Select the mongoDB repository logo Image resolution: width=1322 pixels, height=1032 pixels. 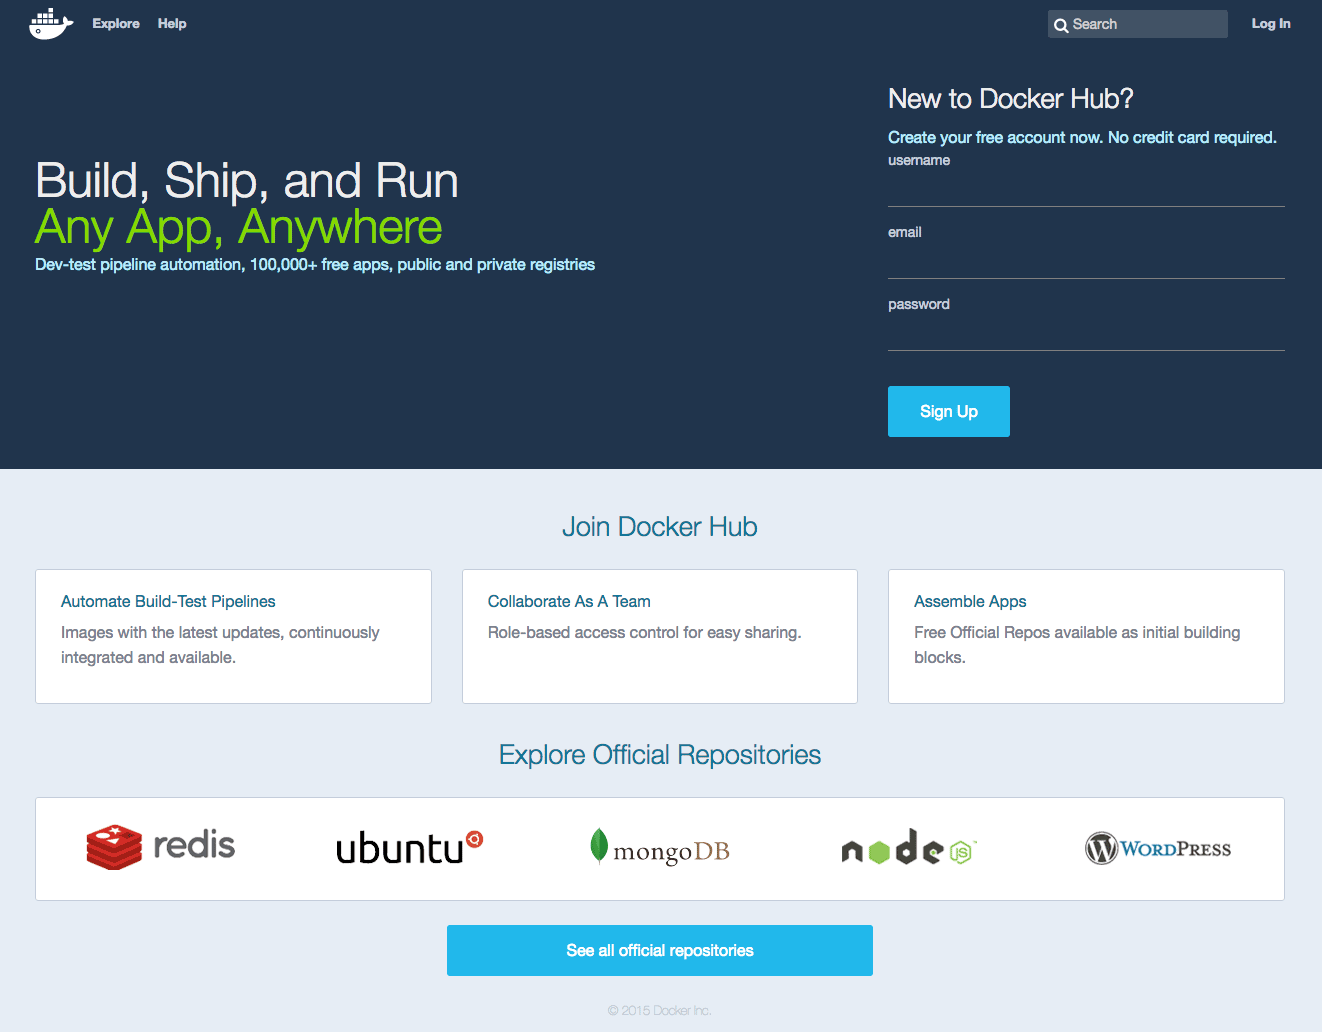pyautogui.click(x=659, y=847)
